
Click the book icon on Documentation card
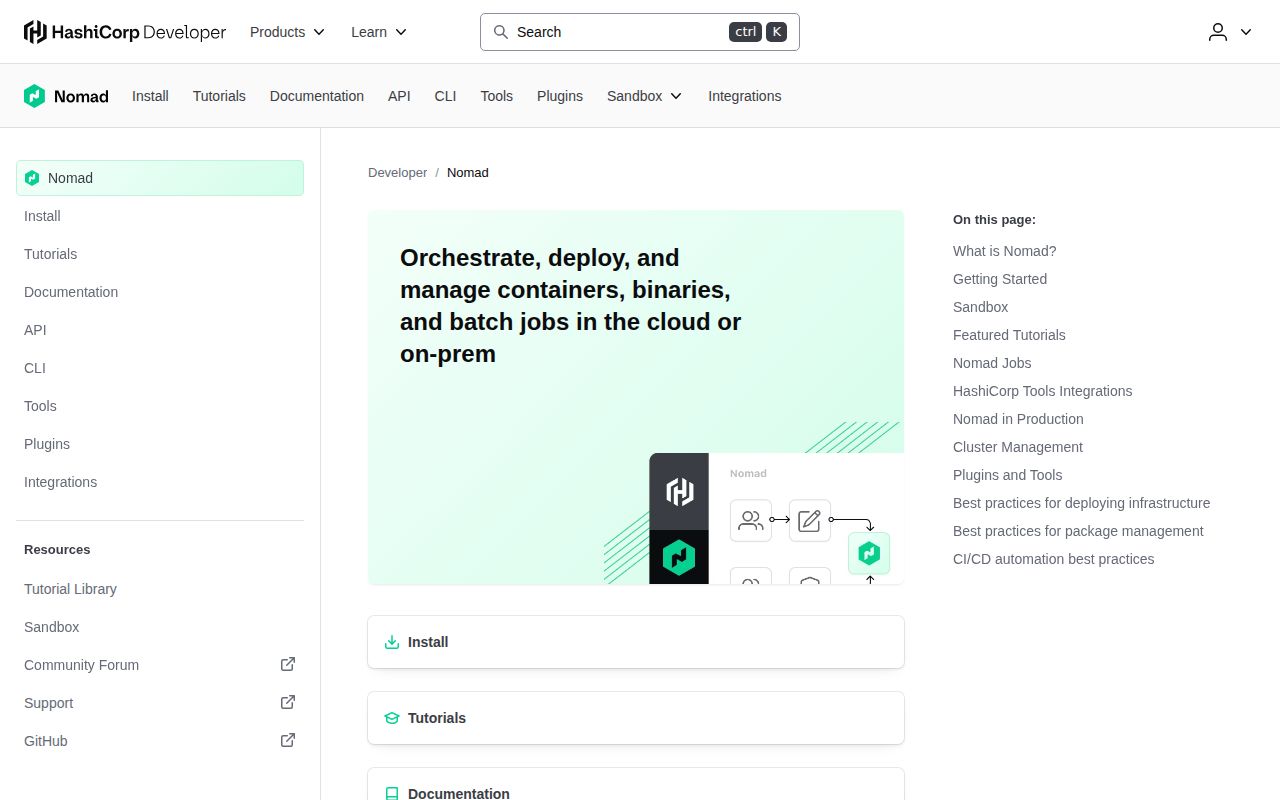[392, 794]
